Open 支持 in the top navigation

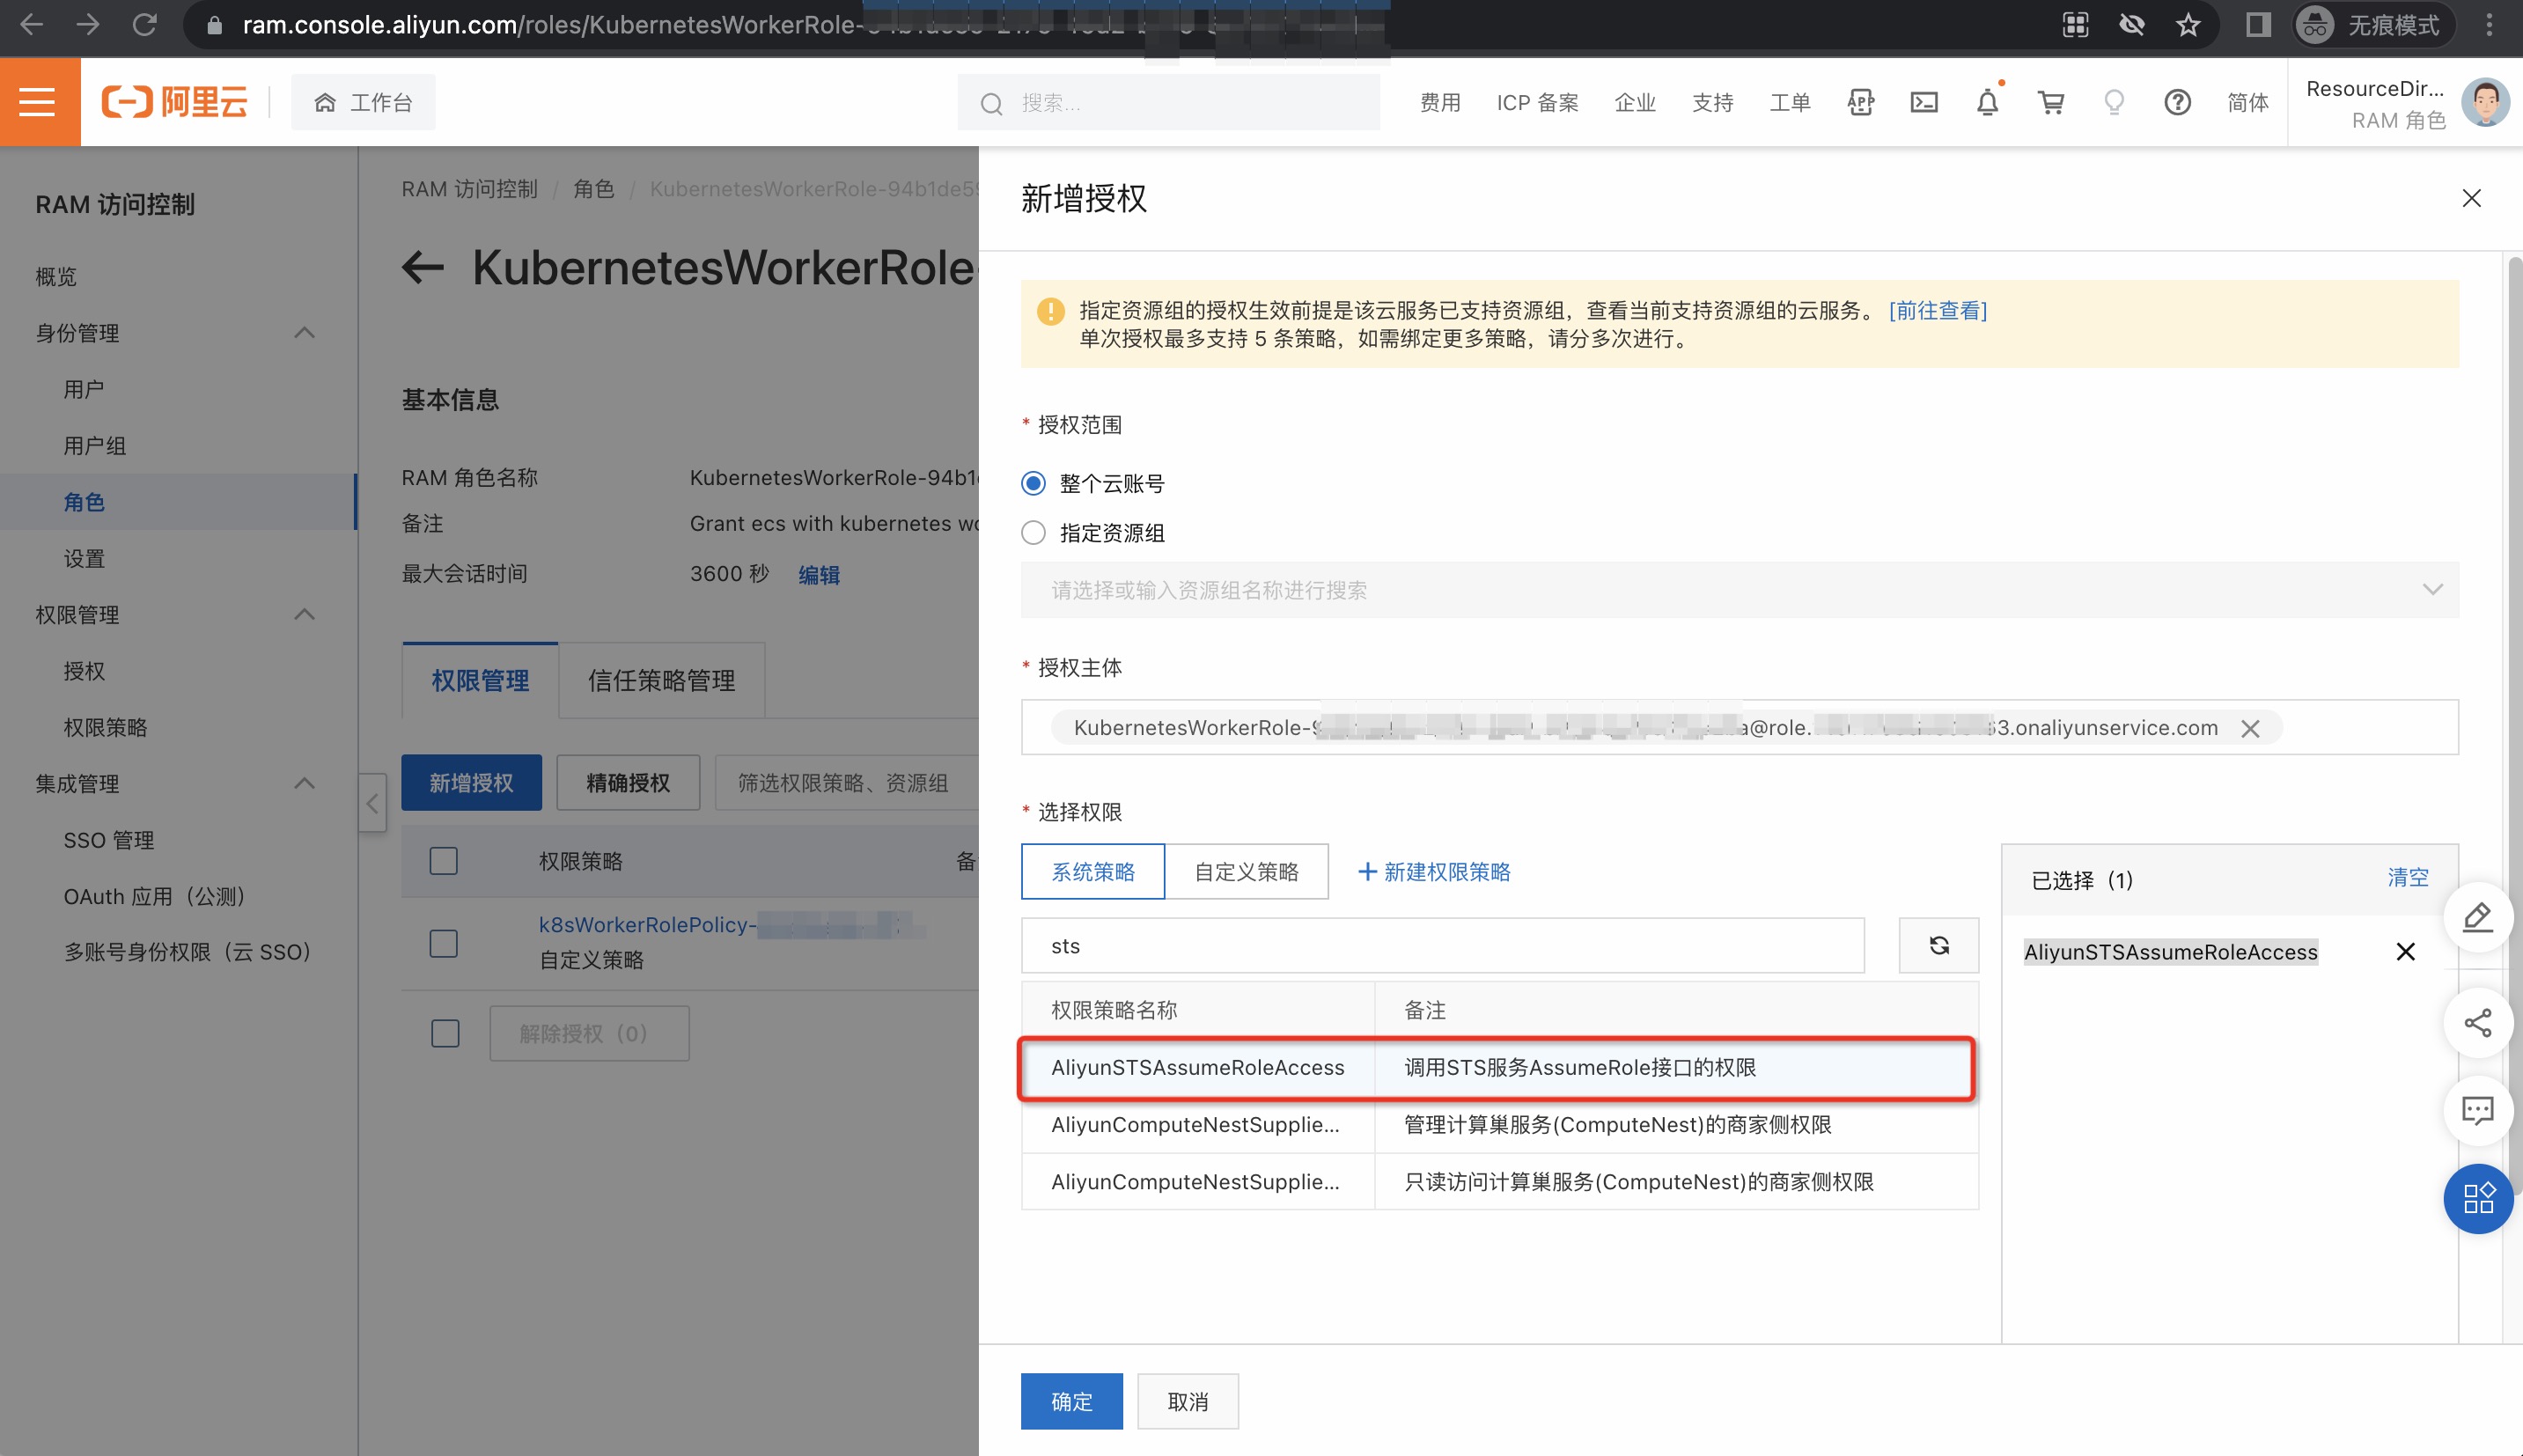(x=1712, y=103)
